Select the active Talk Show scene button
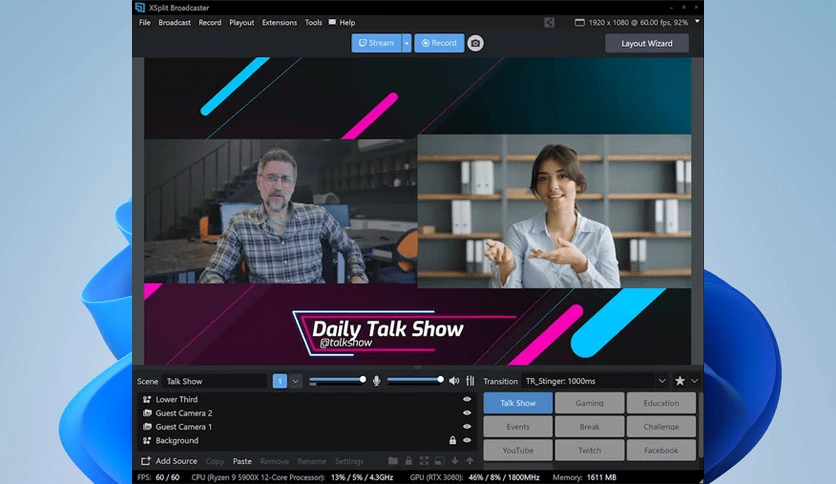 pyautogui.click(x=518, y=403)
